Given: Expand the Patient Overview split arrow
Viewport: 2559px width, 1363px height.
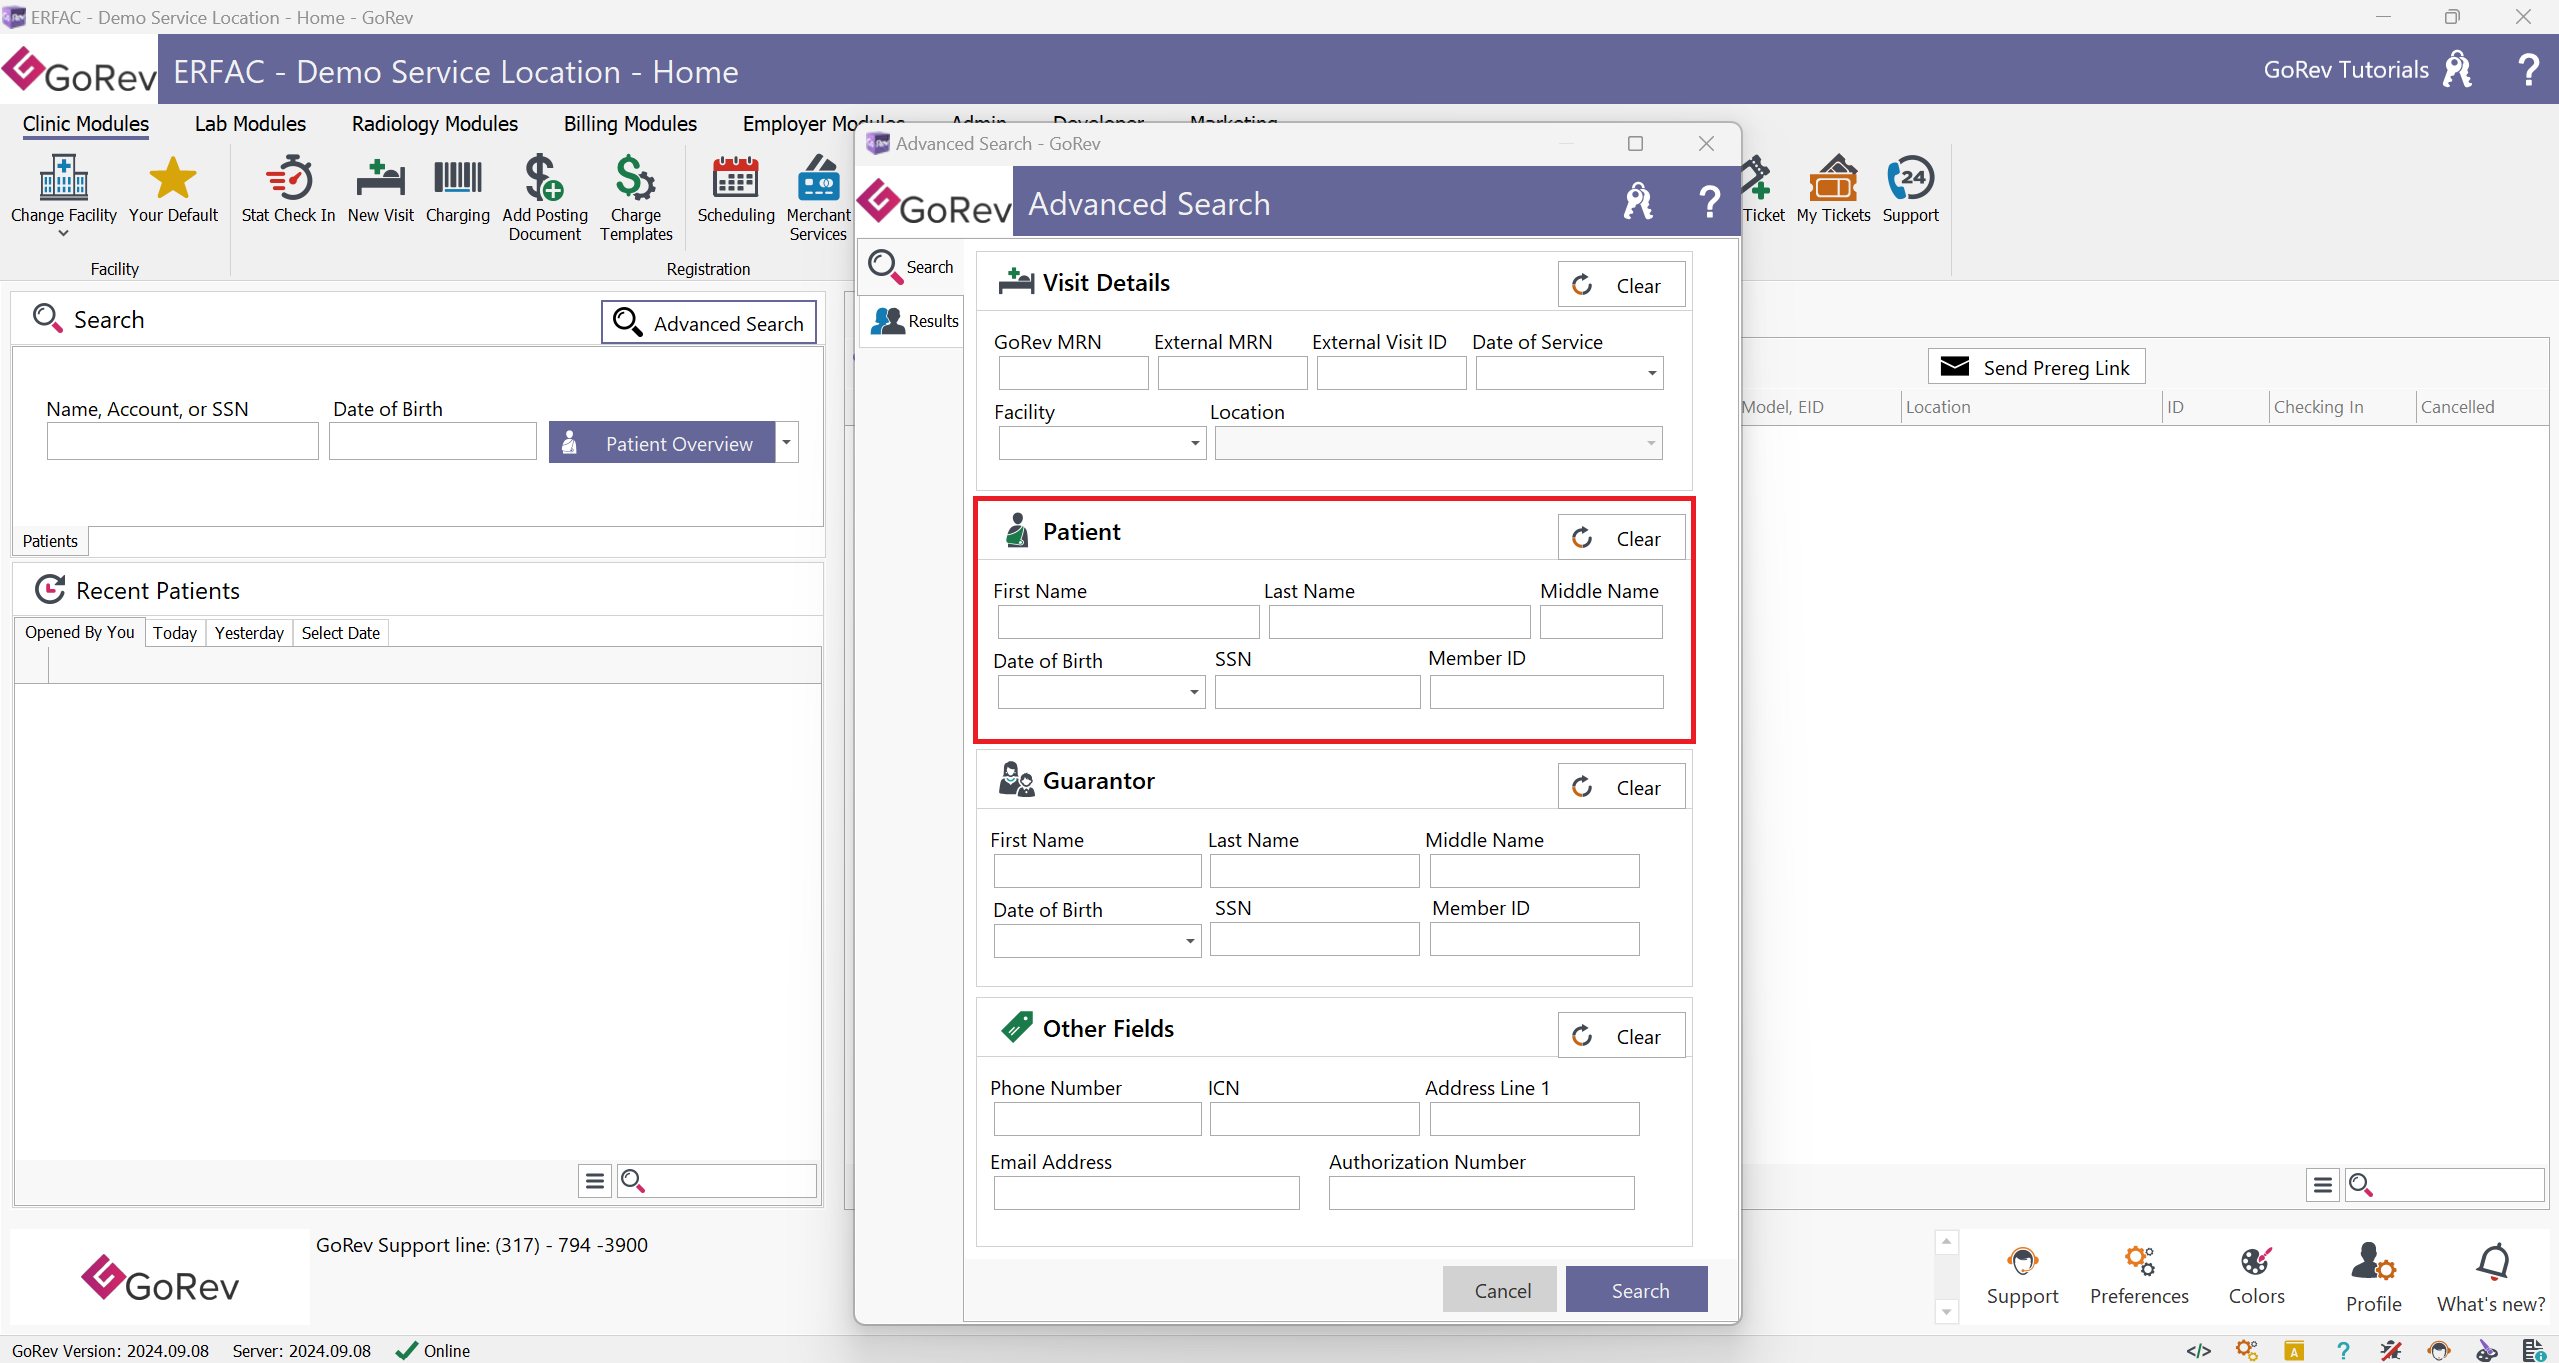Looking at the screenshot, I should [787, 442].
